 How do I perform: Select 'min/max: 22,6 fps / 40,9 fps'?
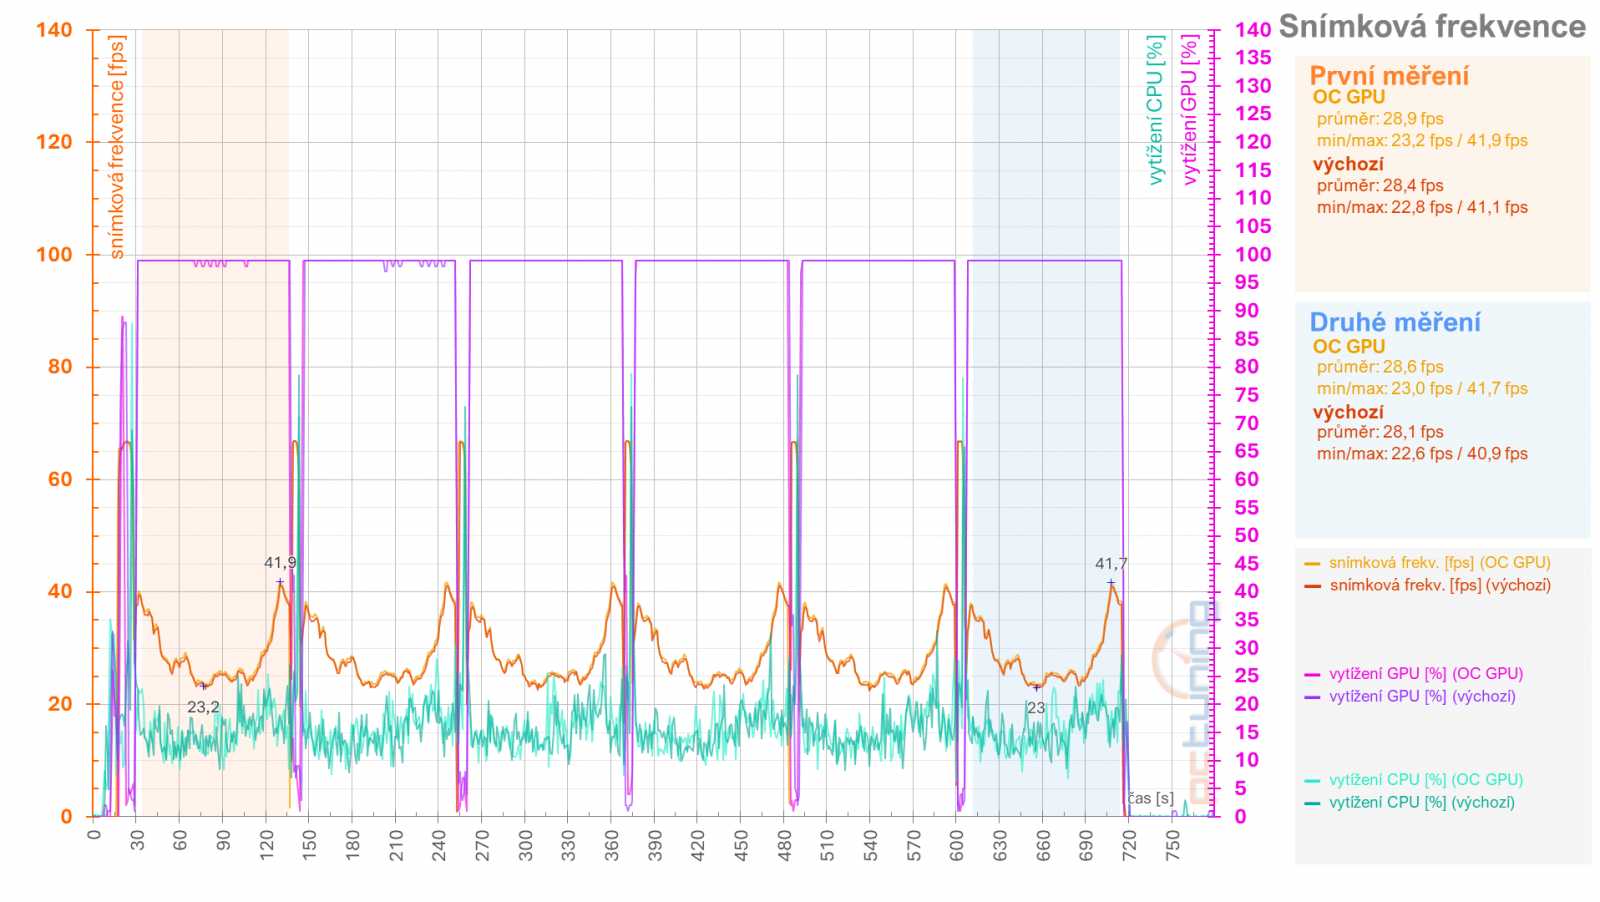[x=1422, y=454]
